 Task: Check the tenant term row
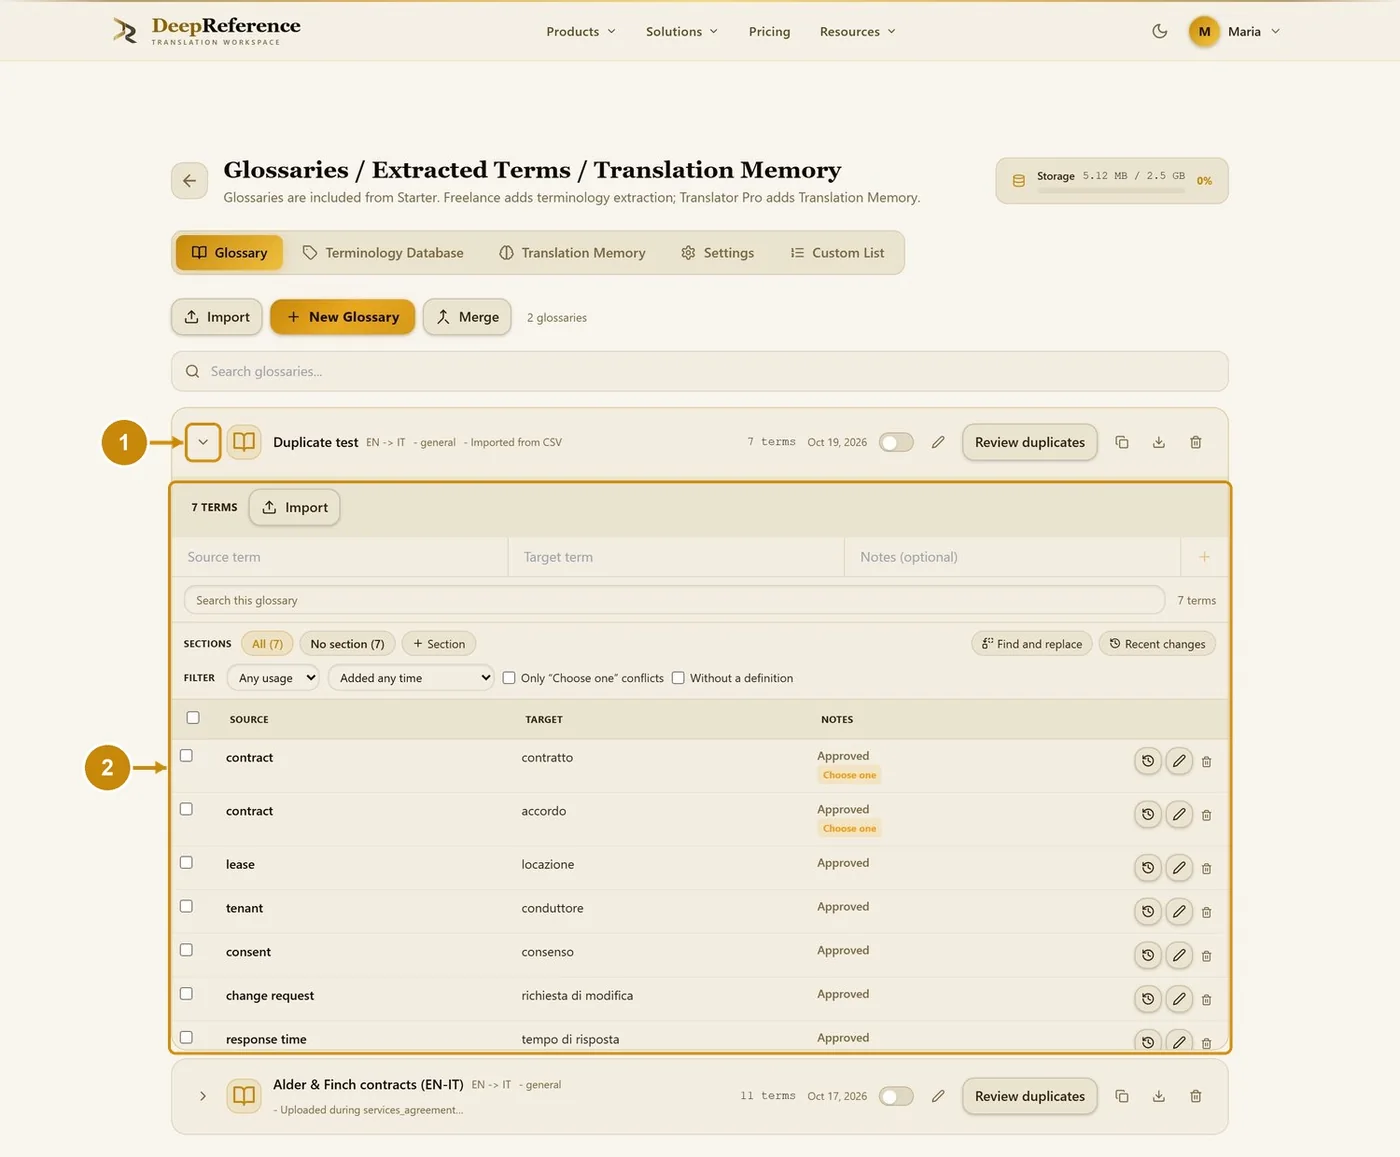186,906
